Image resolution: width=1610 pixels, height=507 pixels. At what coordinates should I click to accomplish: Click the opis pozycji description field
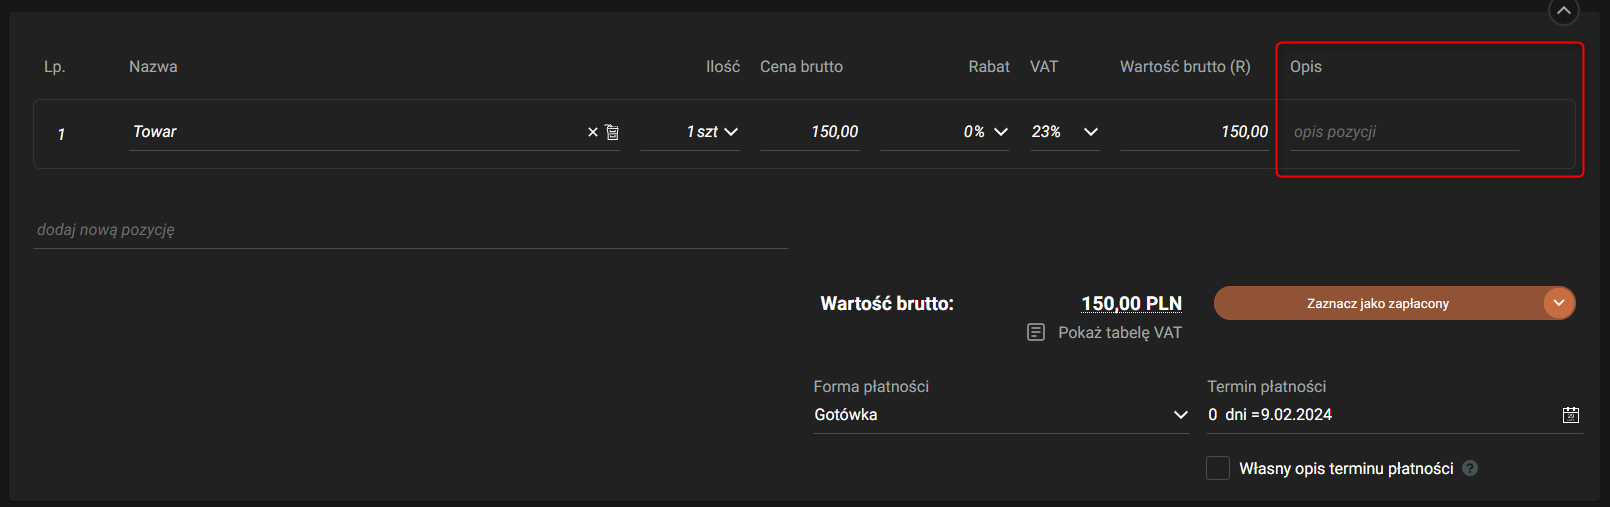coord(1404,132)
